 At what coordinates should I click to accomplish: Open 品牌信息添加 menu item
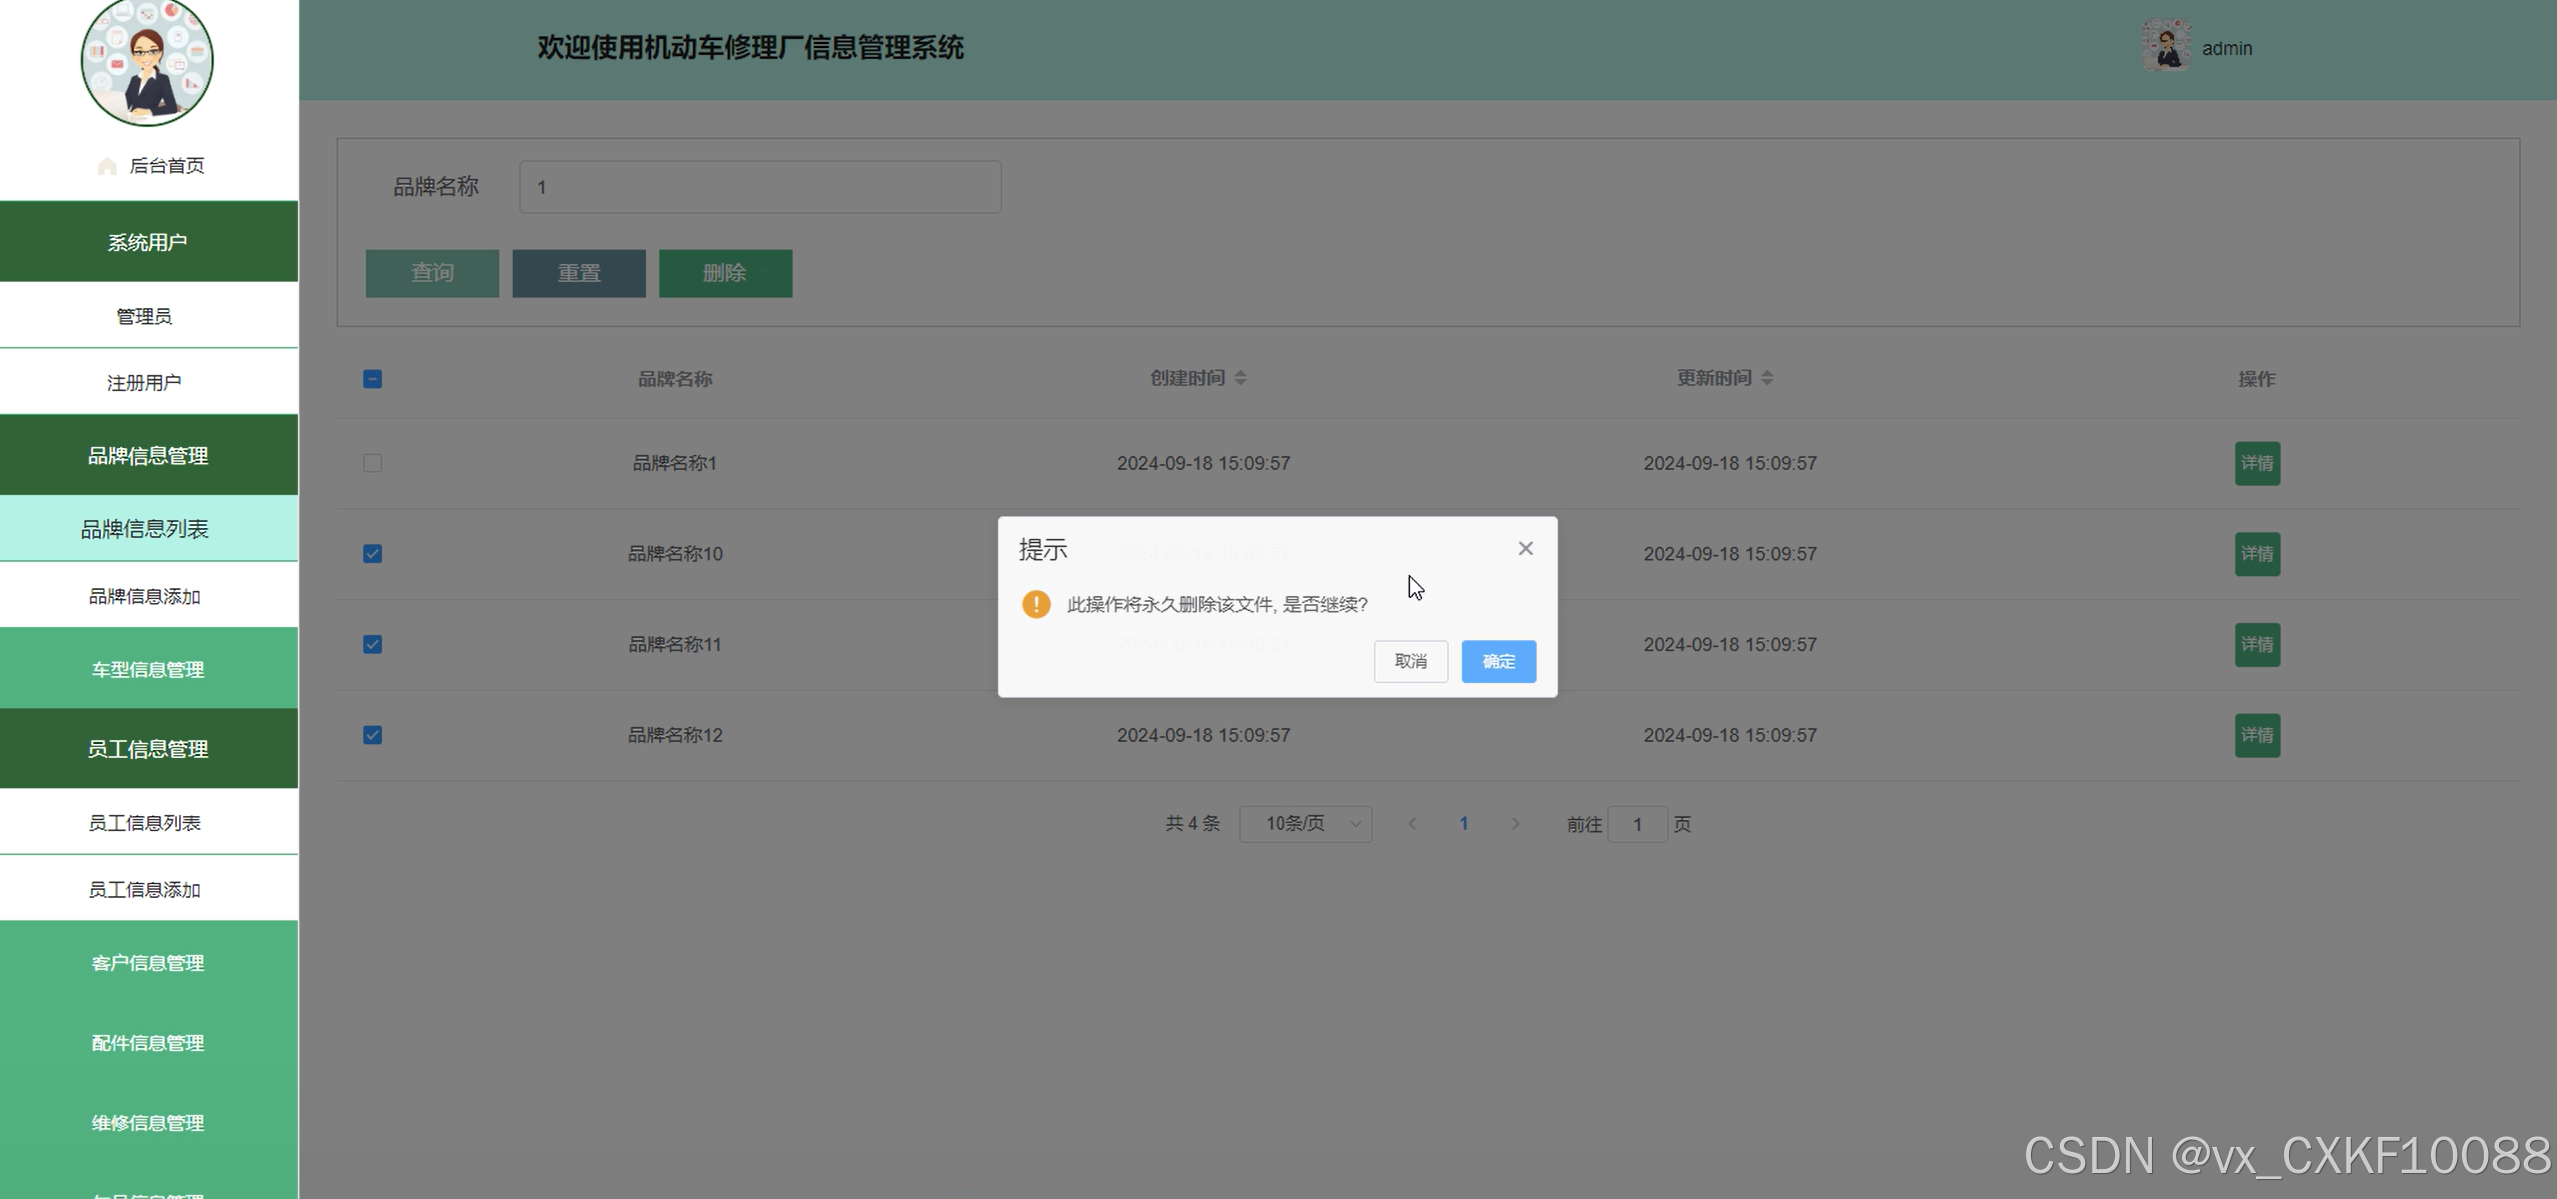(145, 596)
